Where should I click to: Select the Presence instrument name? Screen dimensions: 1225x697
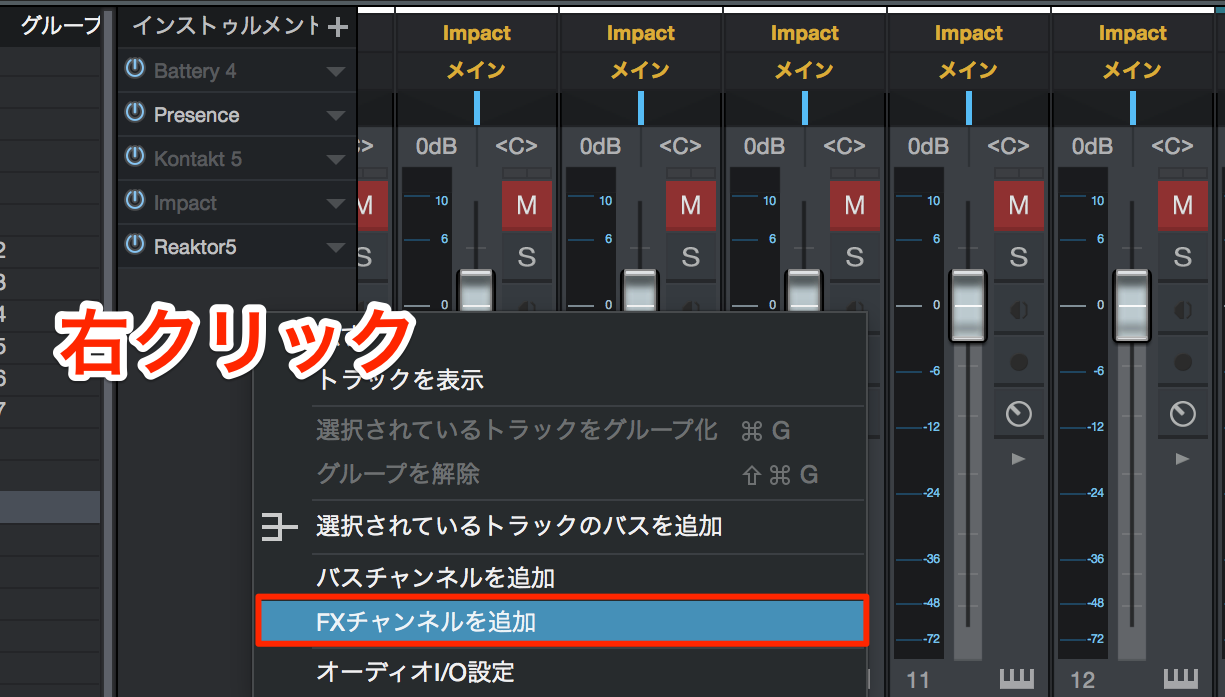[196, 115]
